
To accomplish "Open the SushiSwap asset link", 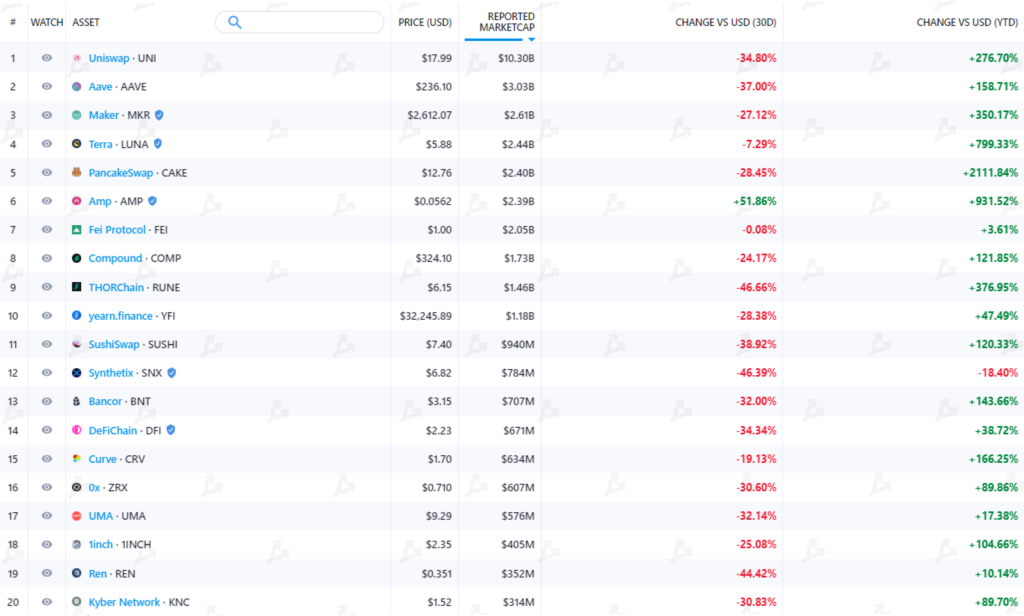I will pos(114,344).
